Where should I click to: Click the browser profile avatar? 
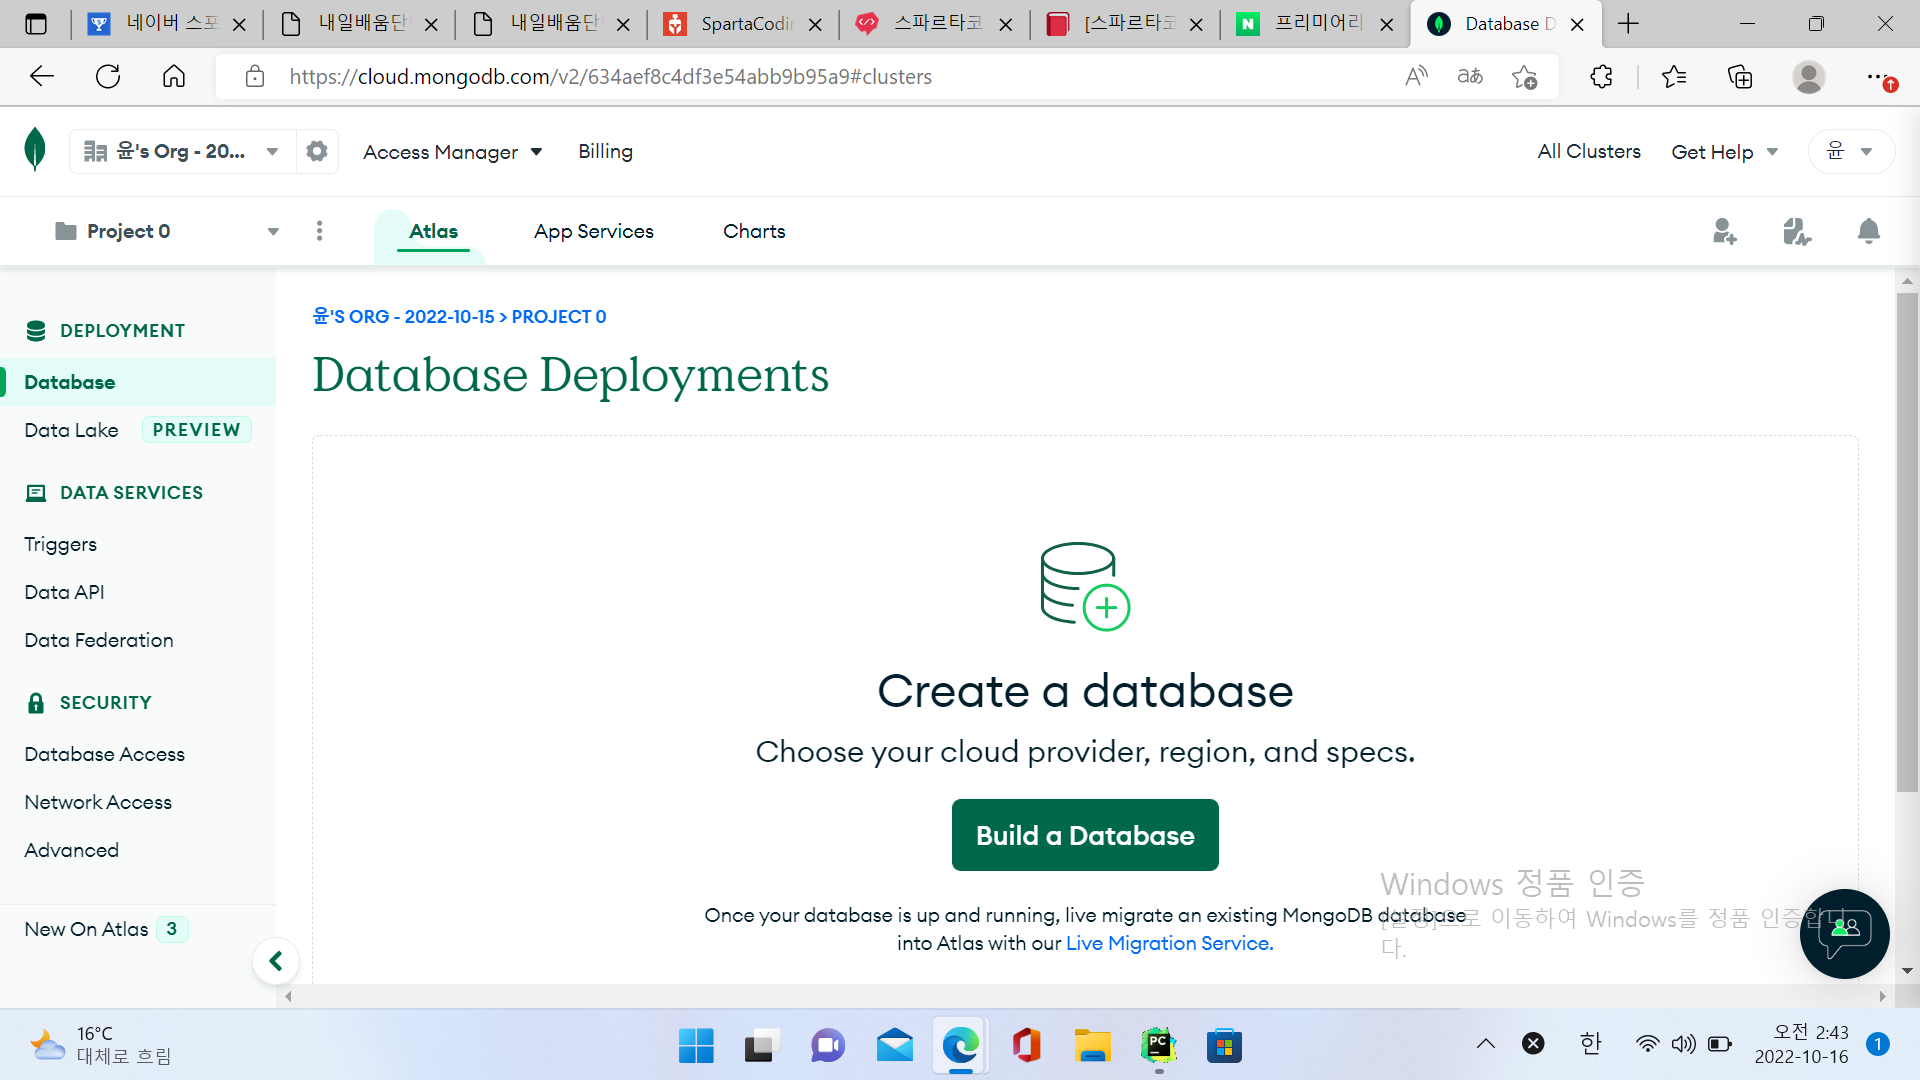(x=1808, y=76)
